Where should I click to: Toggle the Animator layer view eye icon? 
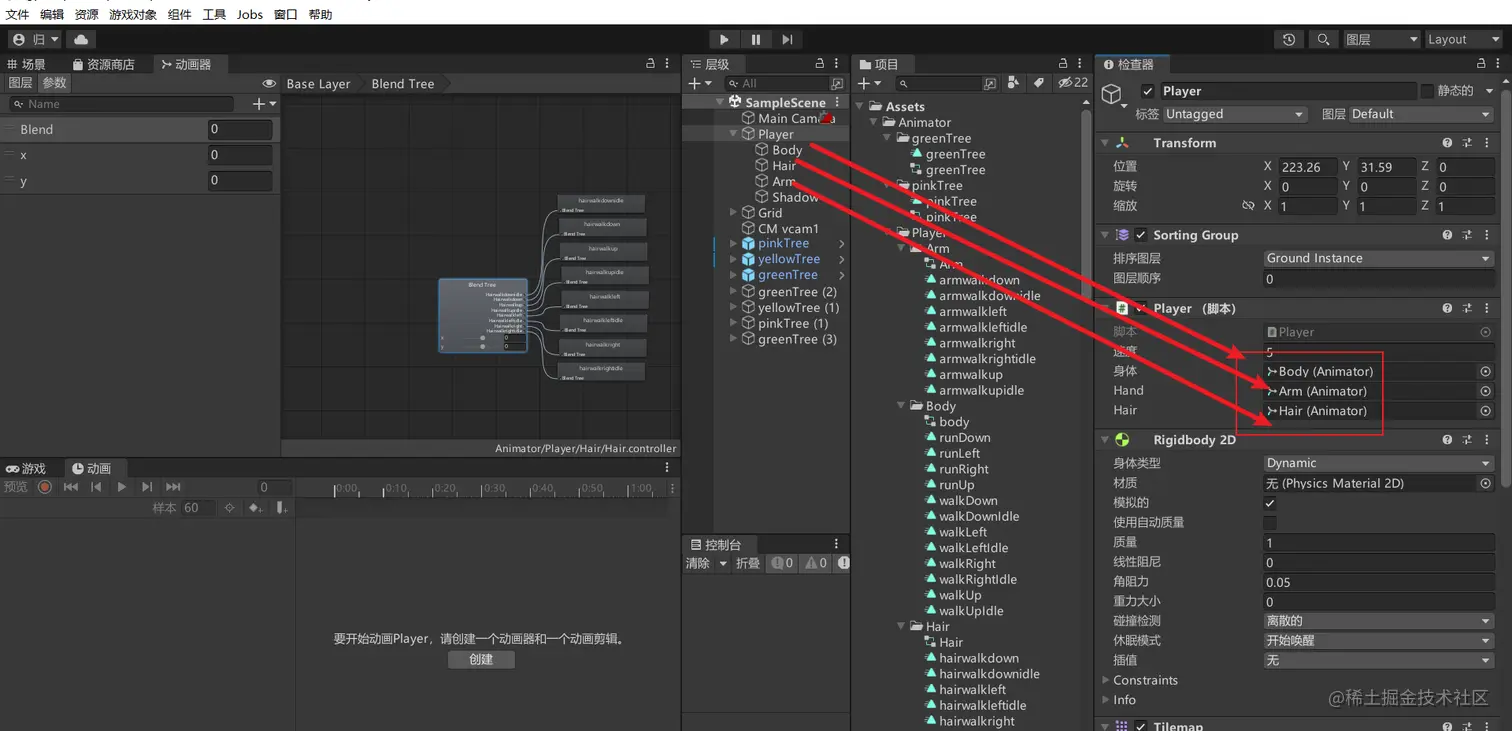[x=269, y=84]
